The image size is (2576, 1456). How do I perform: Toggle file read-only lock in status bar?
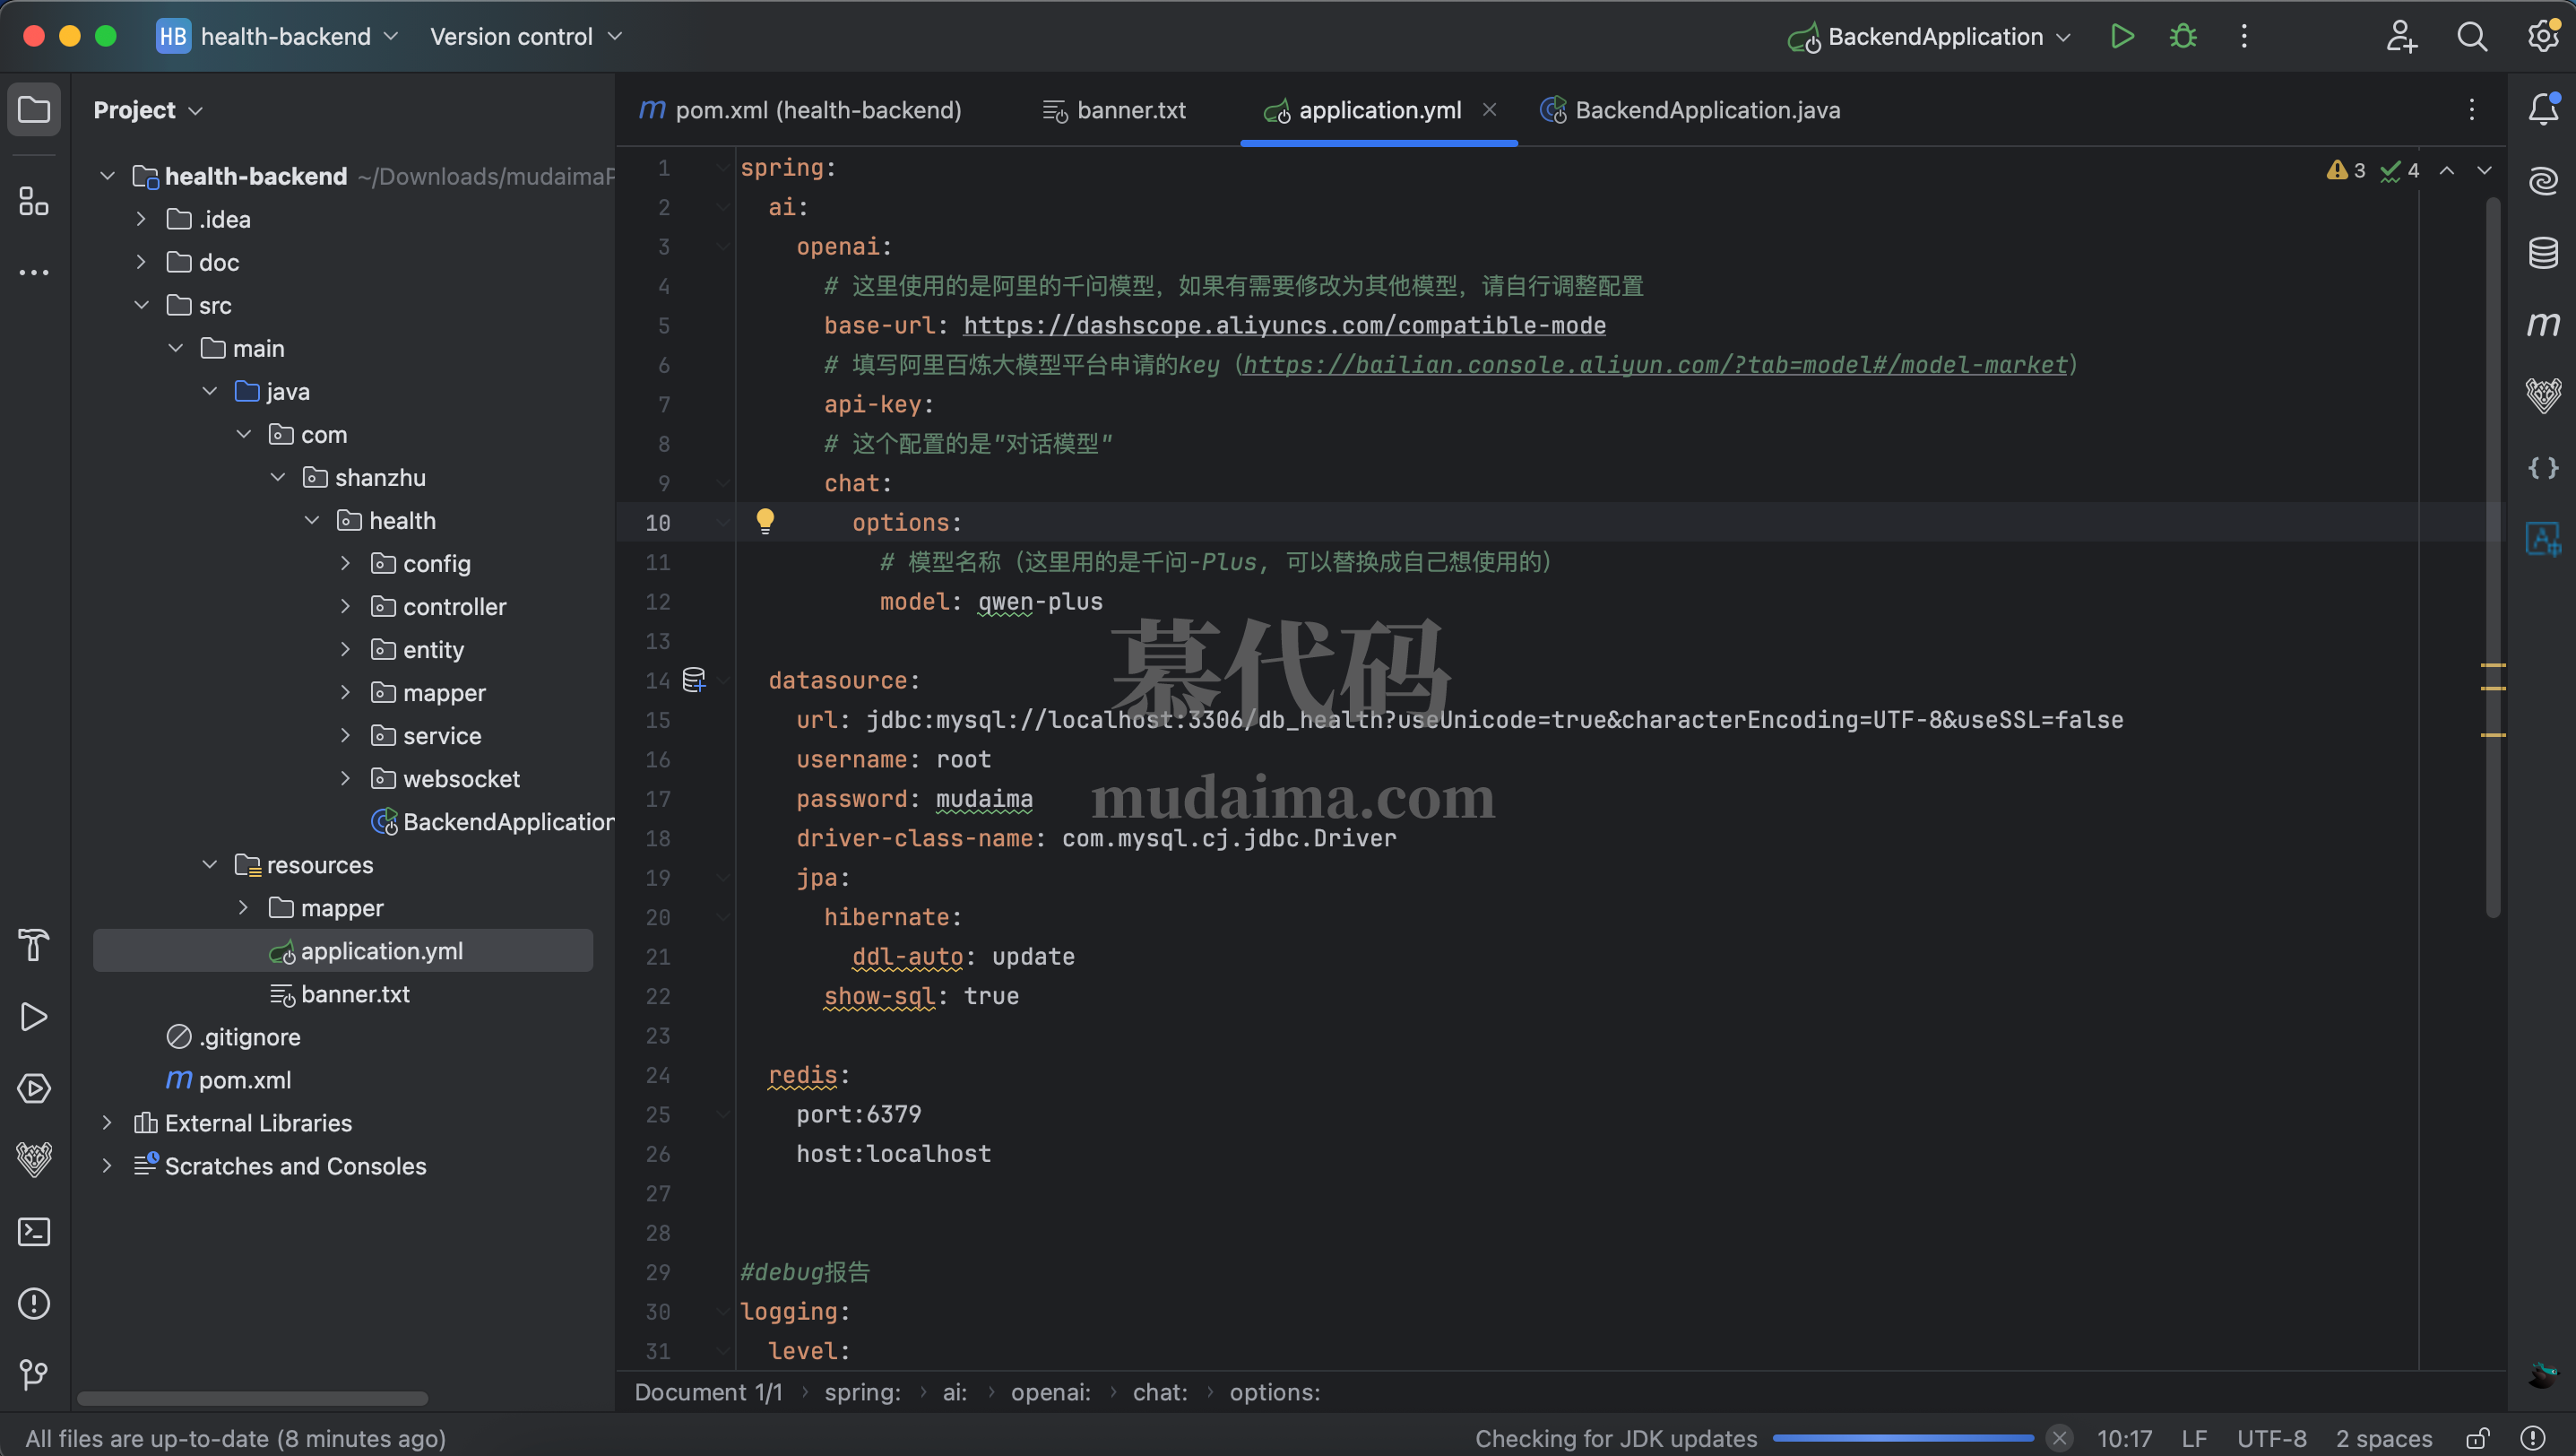coord(2477,1438)
